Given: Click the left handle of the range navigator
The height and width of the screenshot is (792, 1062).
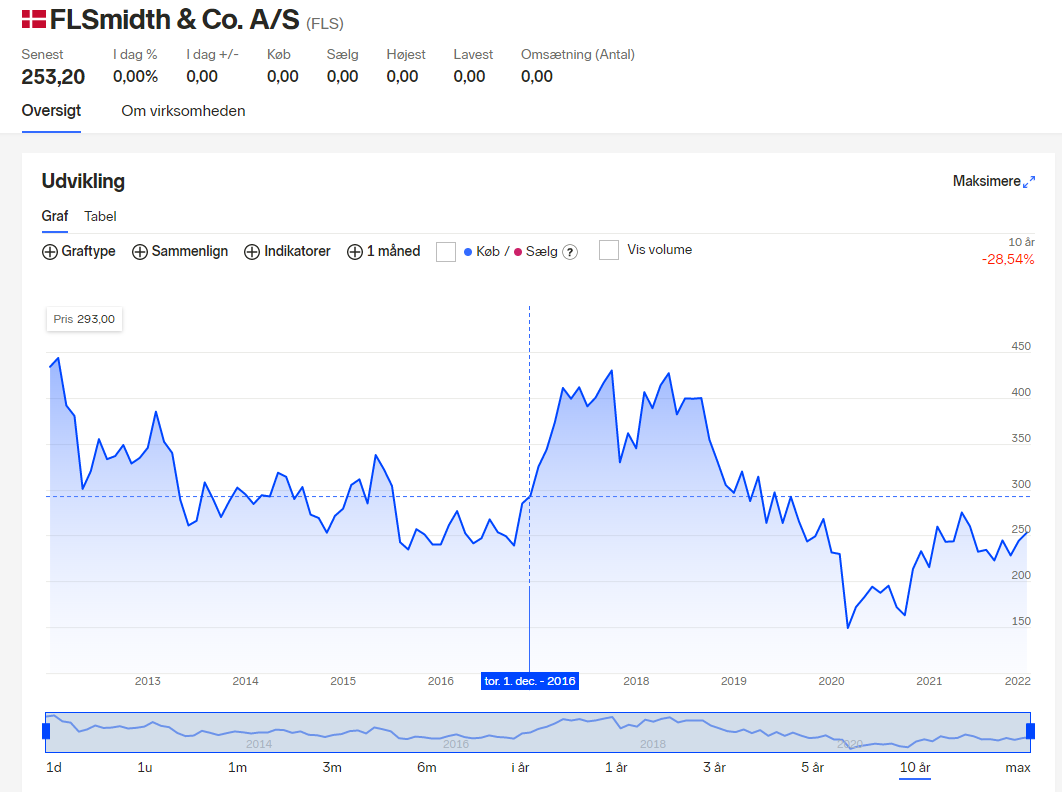Looking at the screenshot, I should 46,731.
